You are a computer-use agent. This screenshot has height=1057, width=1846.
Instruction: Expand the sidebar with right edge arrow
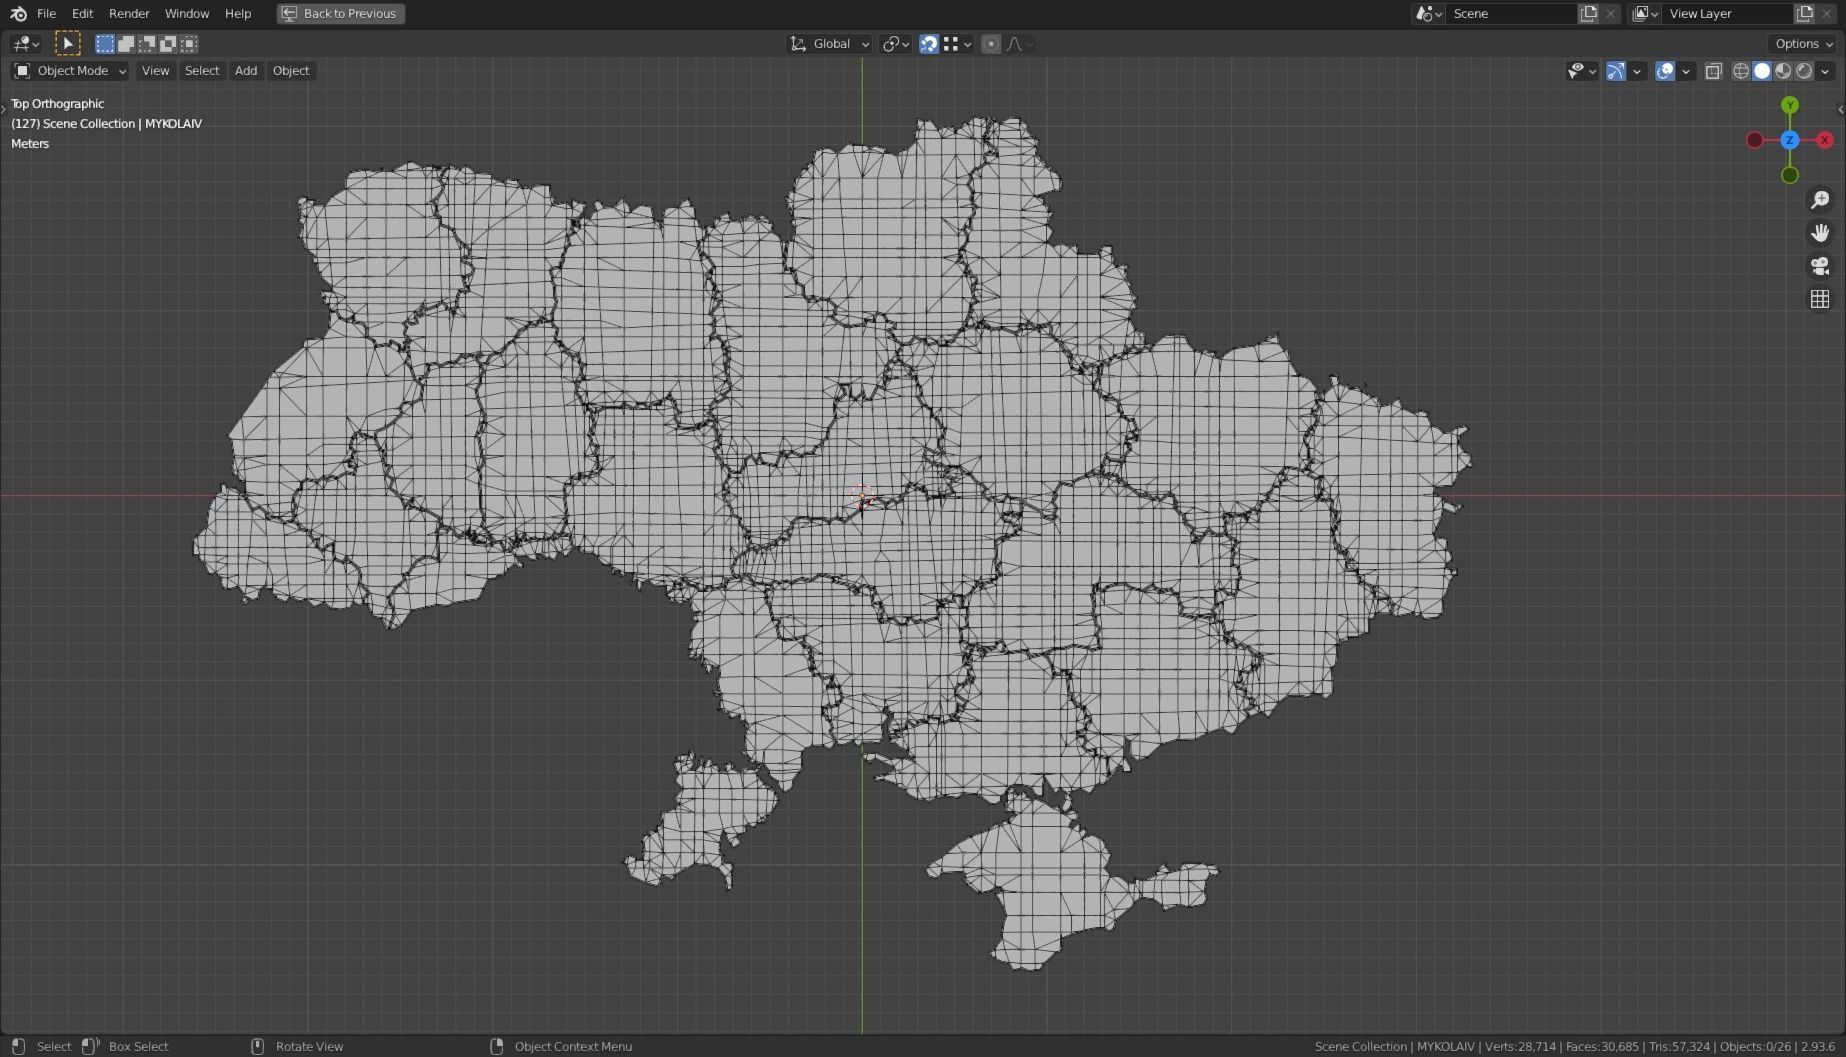(1841, 109)
